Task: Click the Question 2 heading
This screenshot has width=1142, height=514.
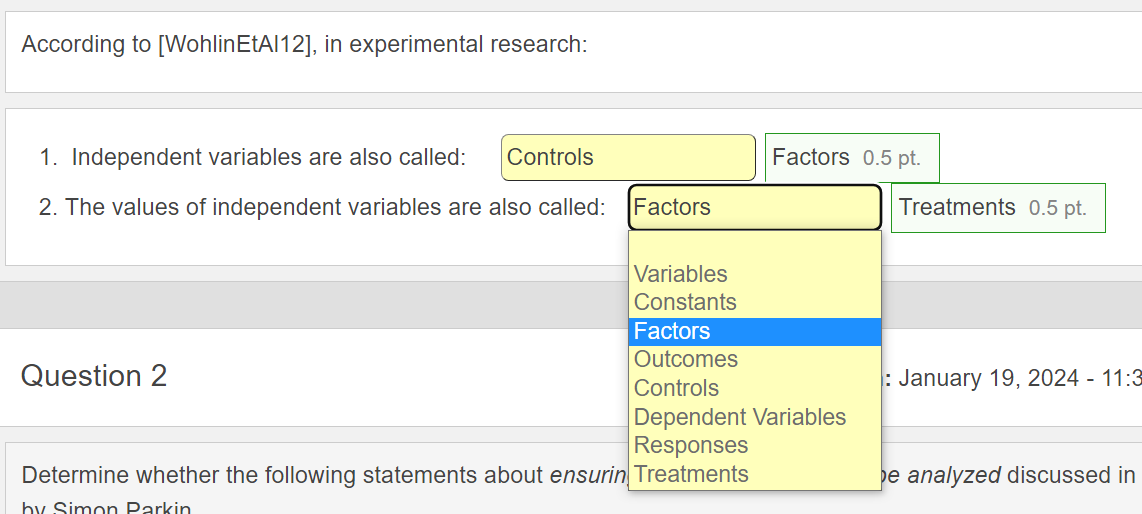Action: pyautogui.click(x=94, y=376)
